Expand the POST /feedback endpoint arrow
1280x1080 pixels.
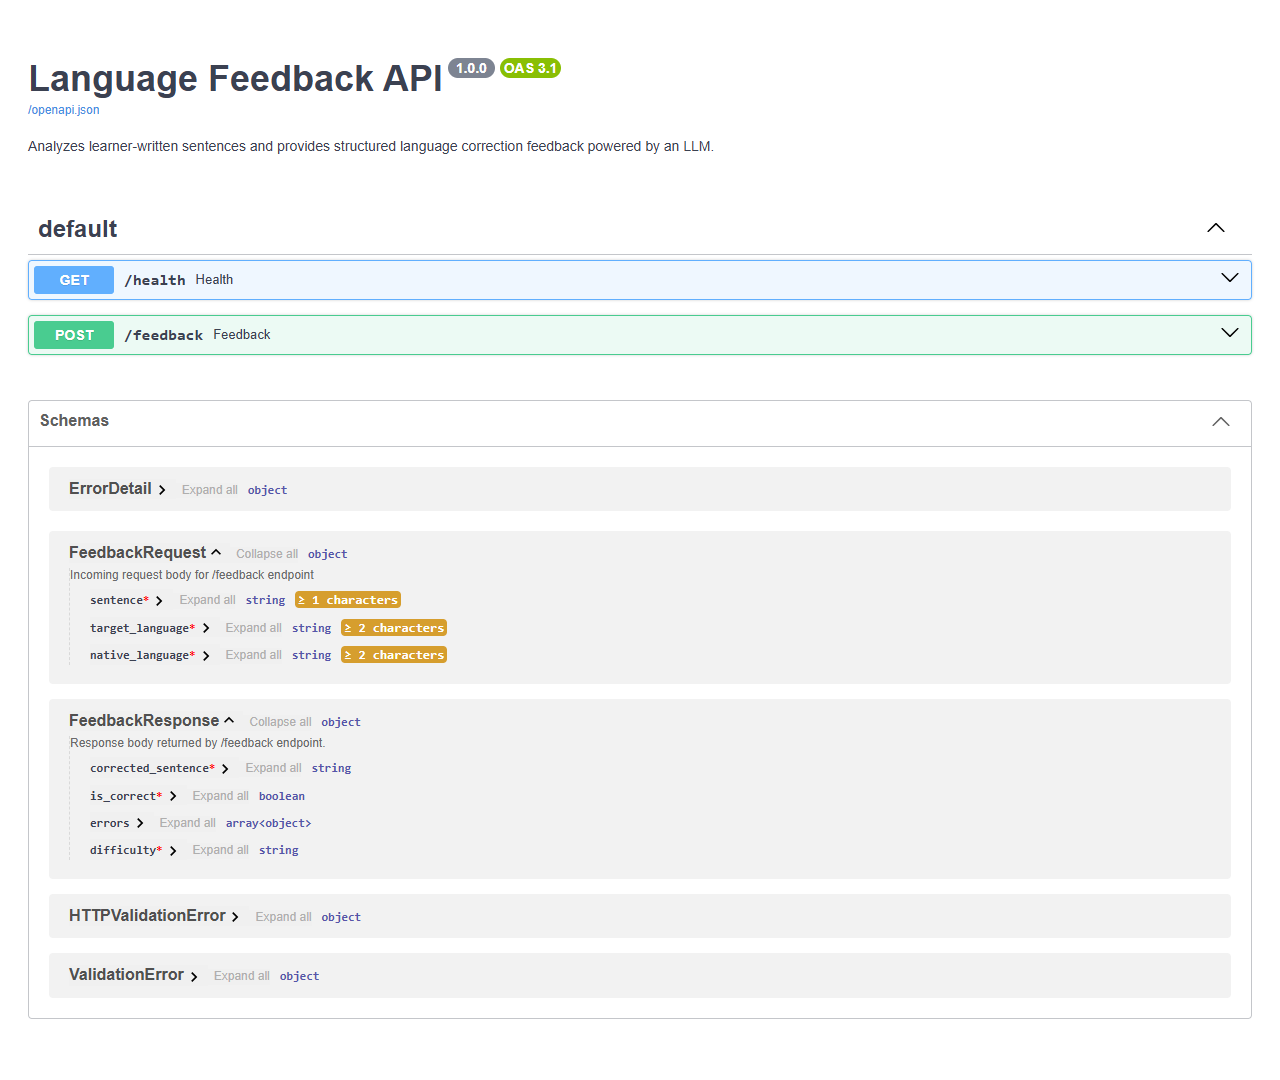1230,333
